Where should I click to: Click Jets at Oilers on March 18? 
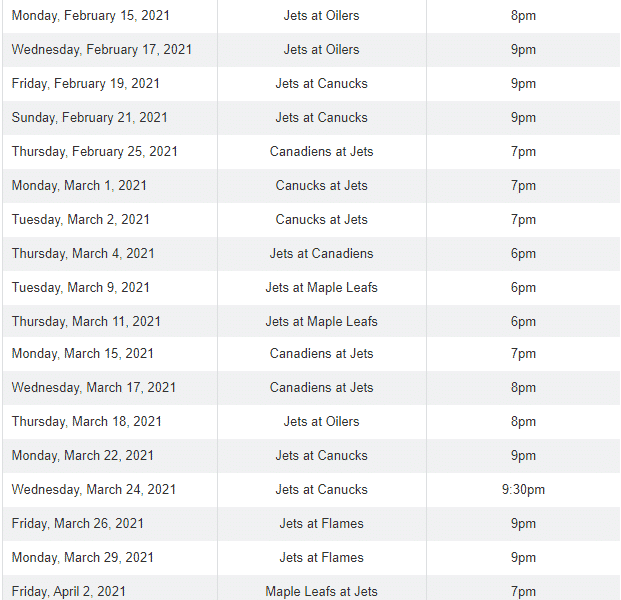click(321, 422)
